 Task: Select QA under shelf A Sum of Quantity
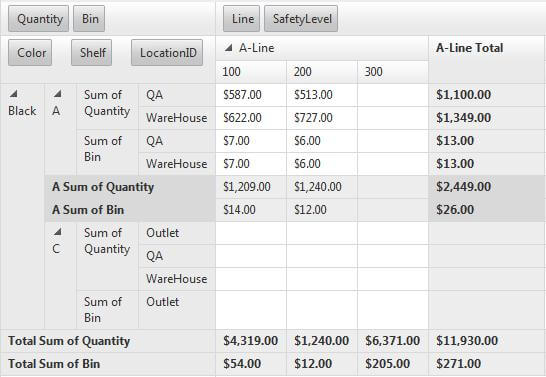coord(177,95)
